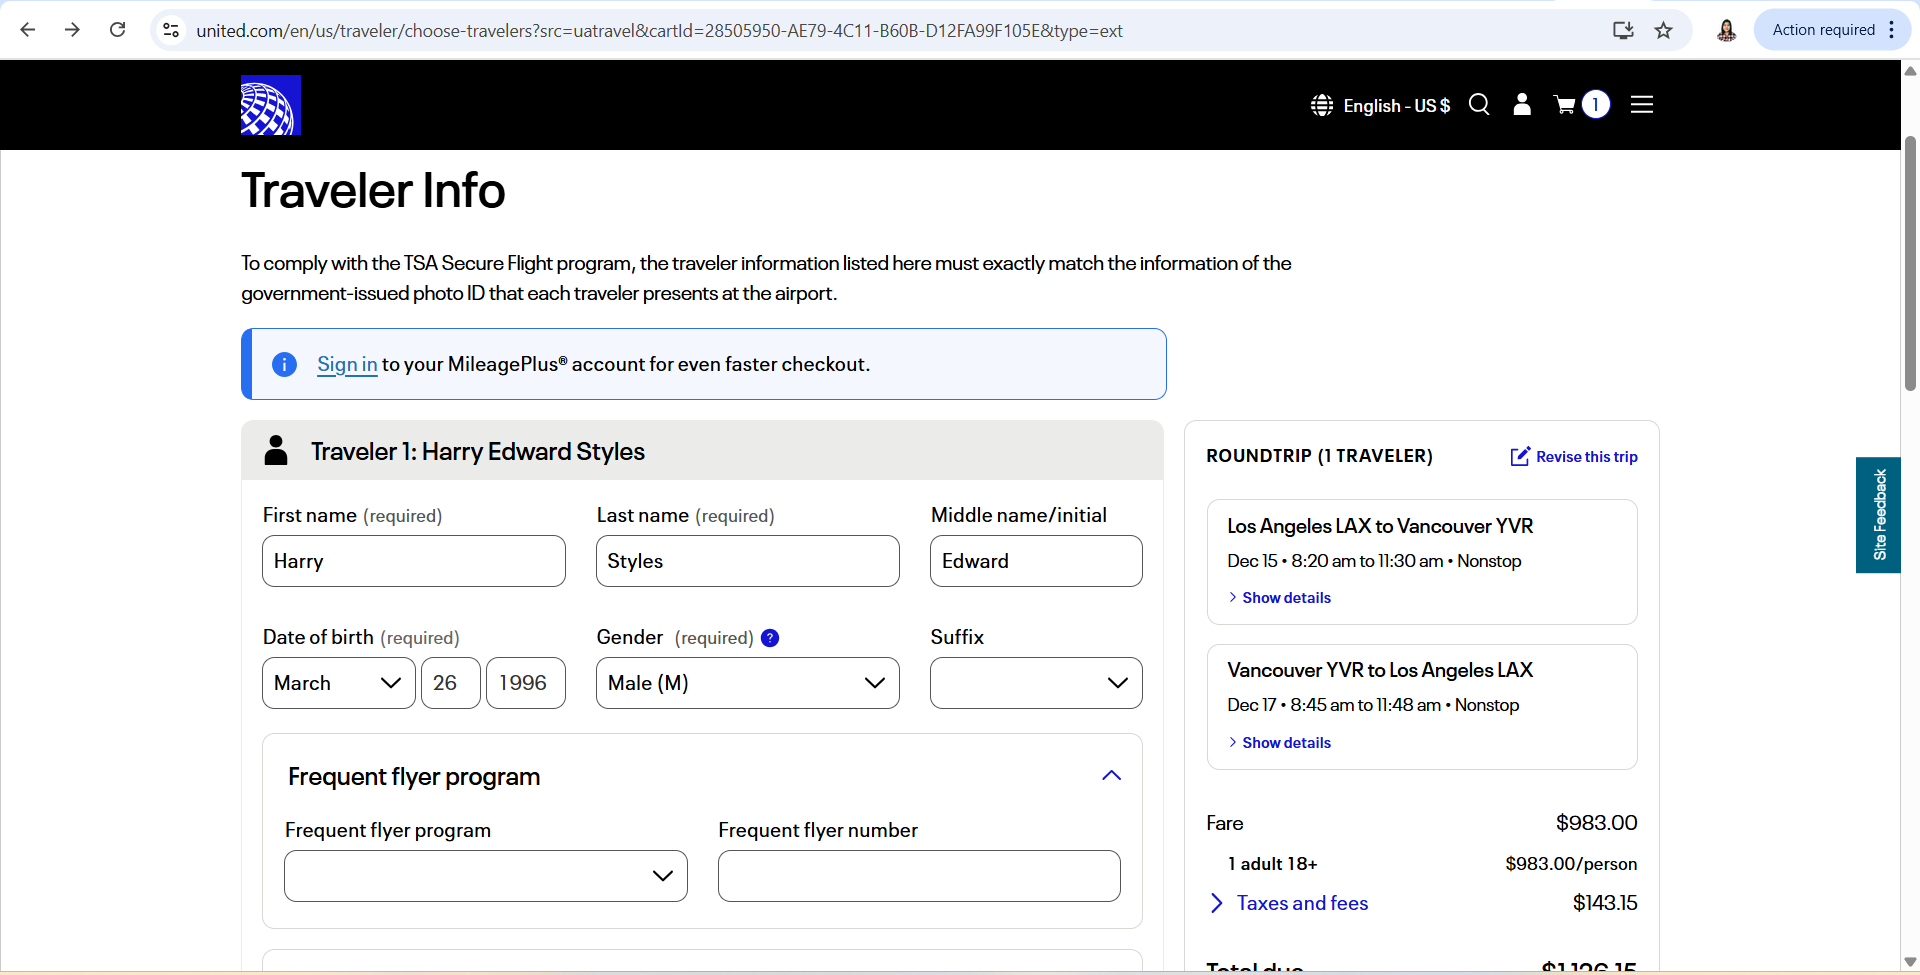Open the hamburger menu in header

(1641, 105)
